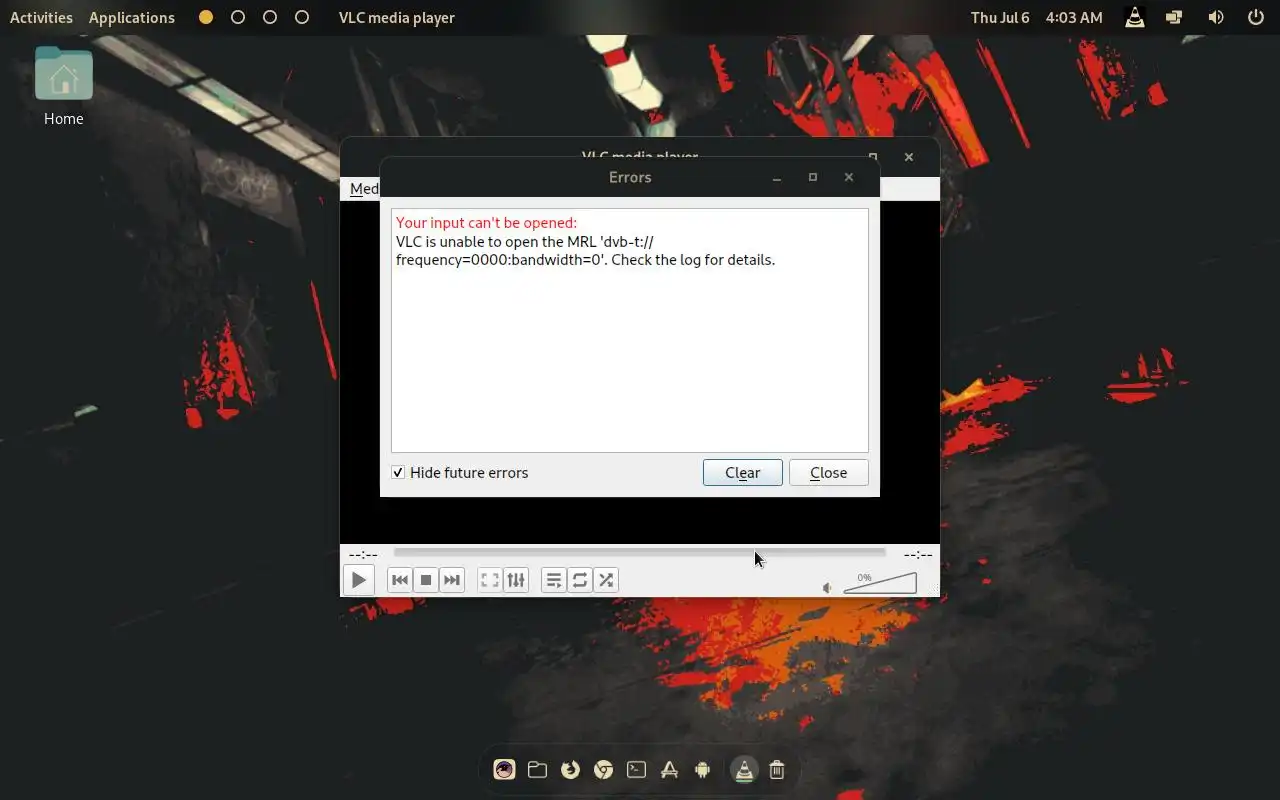Open the Files manager from dock
Image resolution: width=1280 pixels, height=800 pixels.
coord(538,769)
